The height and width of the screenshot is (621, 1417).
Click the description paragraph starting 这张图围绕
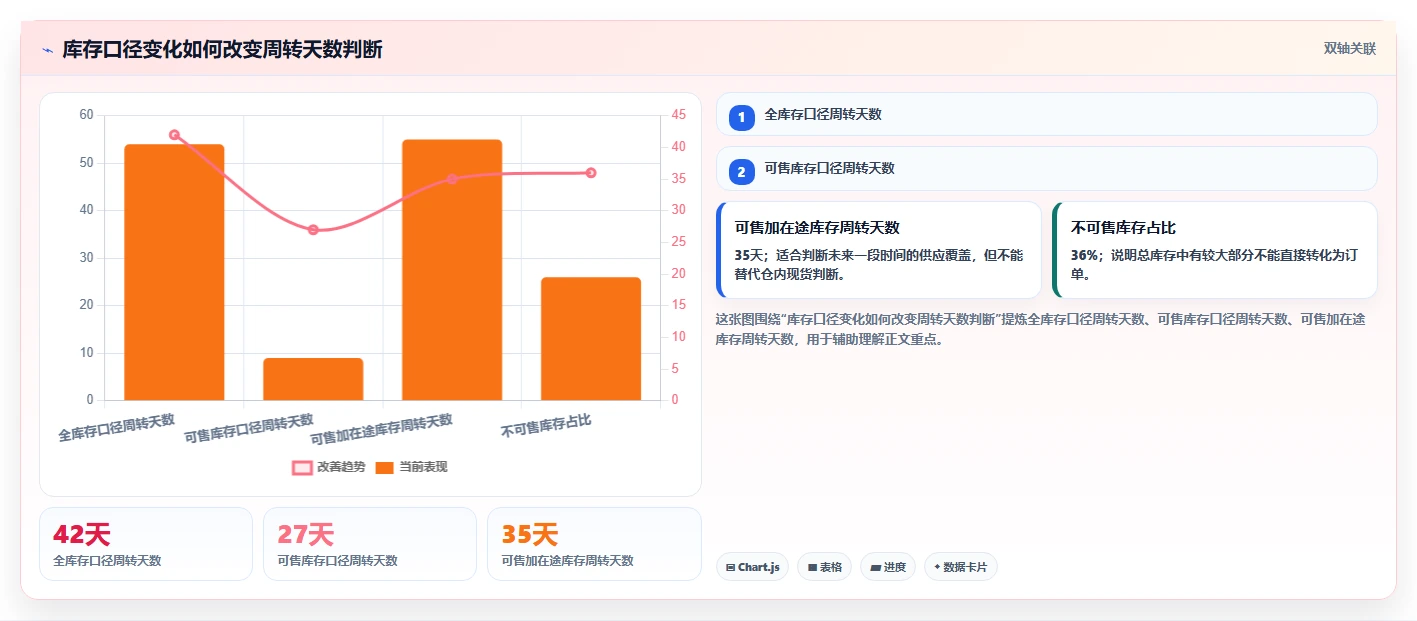click(1040, 329)
